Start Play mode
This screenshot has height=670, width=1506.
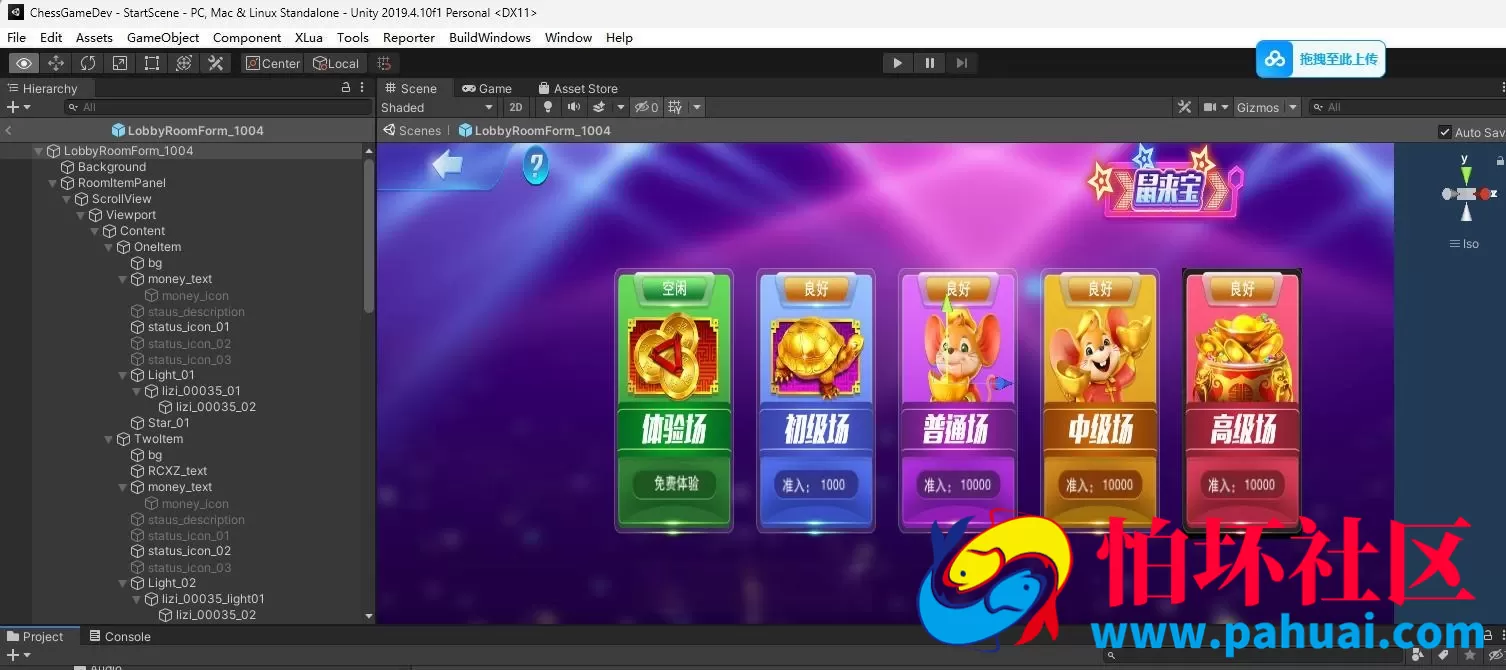897,63
